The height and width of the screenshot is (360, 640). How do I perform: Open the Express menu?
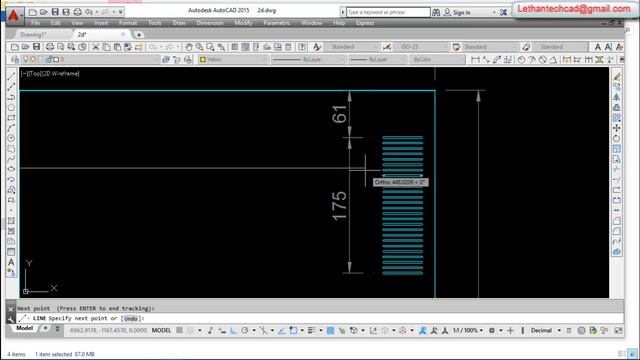[364, 23]
